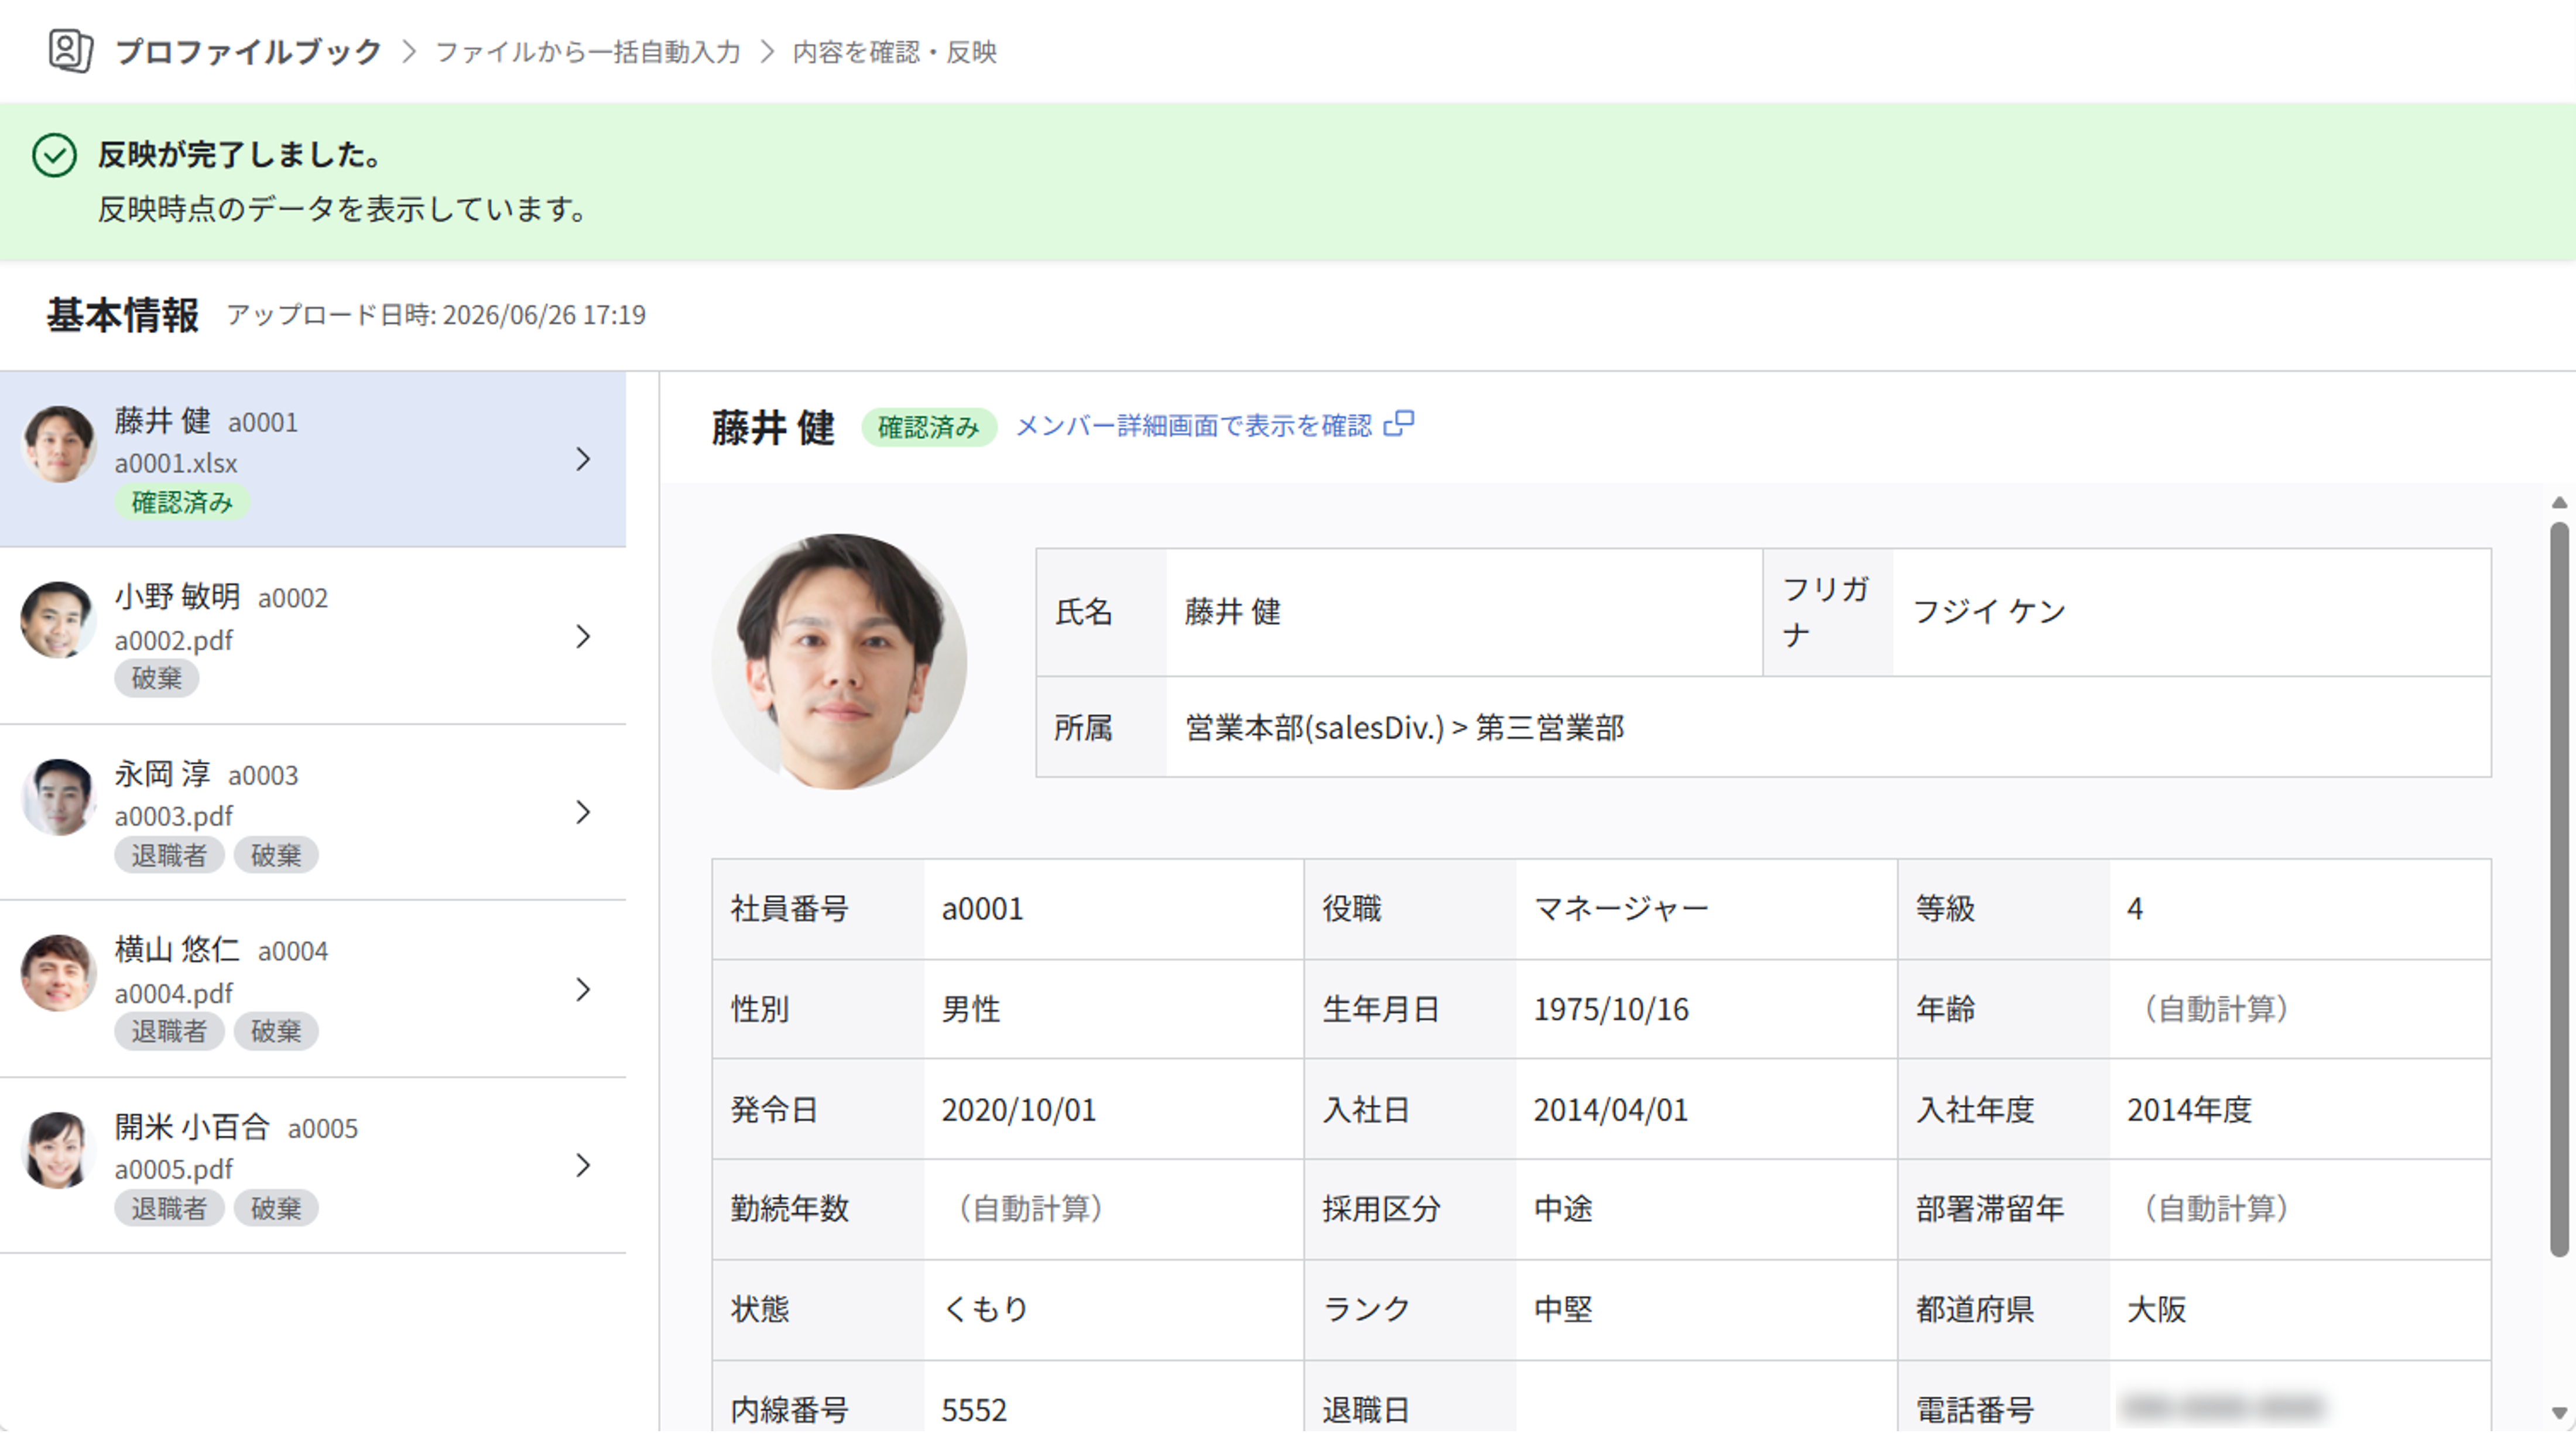Open the プロファイルブック breadcrumb link
Image resolution: width=2576 pixels, height=1440 pixels.
click(x=248, y=52)
